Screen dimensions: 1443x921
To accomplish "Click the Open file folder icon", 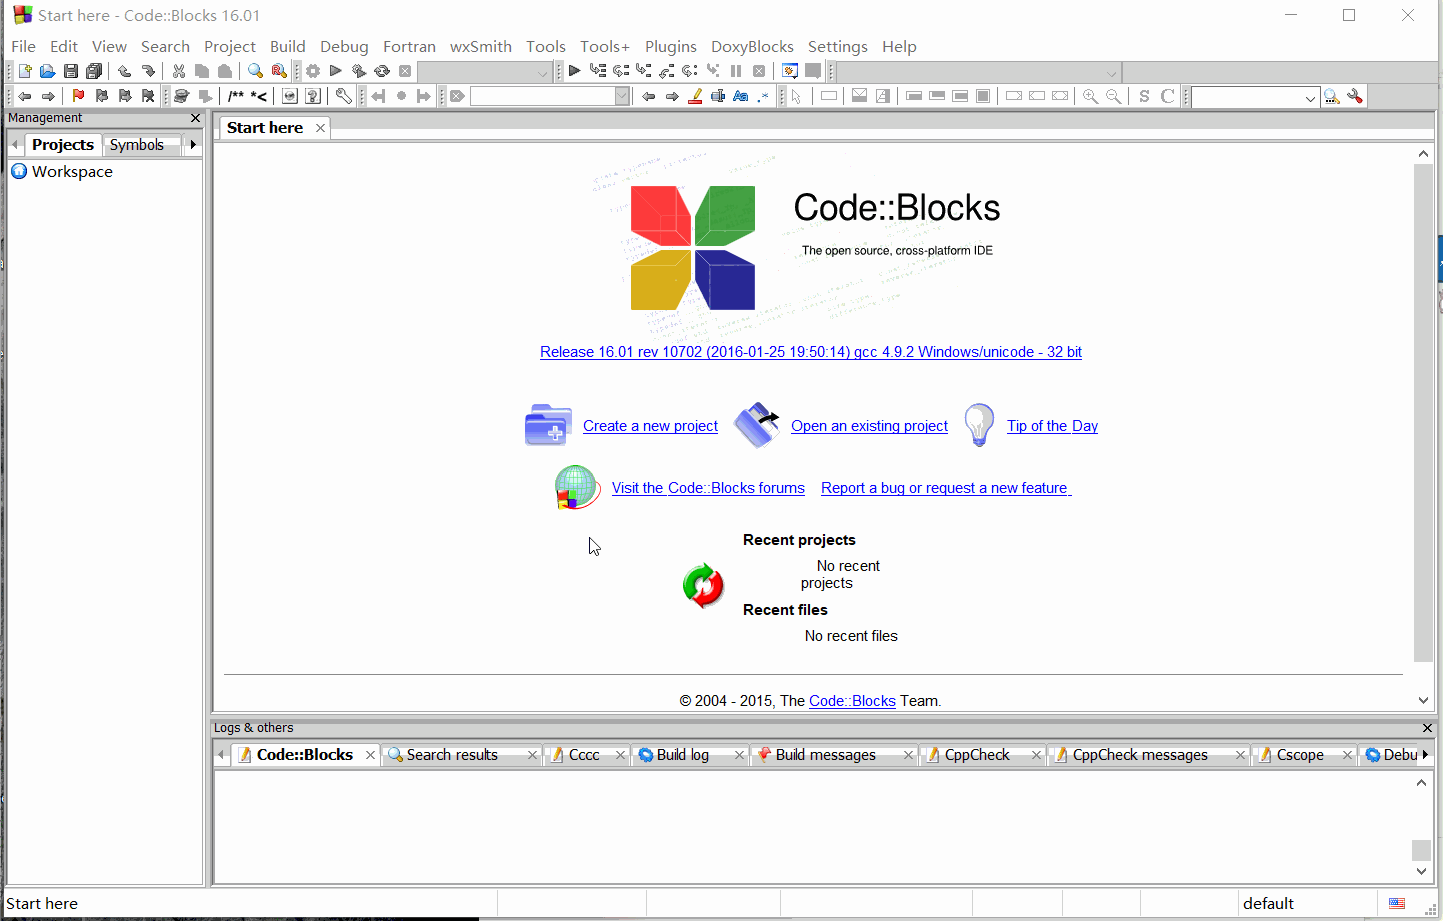I will [47, 71].
